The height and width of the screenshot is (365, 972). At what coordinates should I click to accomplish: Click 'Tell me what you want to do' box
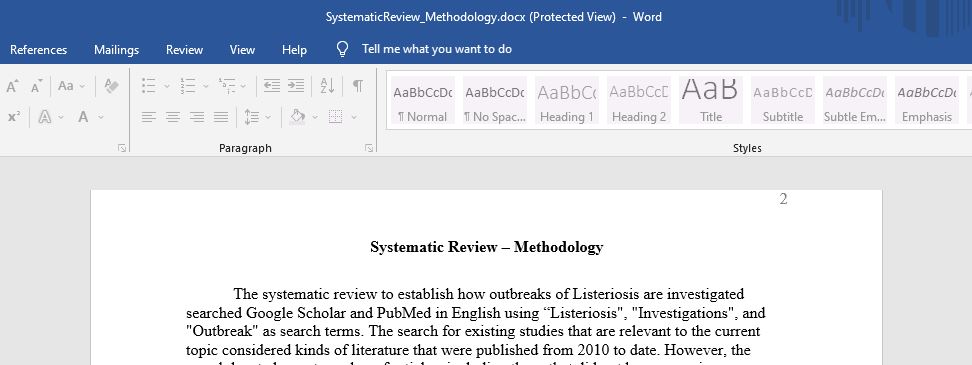(437, 49)
